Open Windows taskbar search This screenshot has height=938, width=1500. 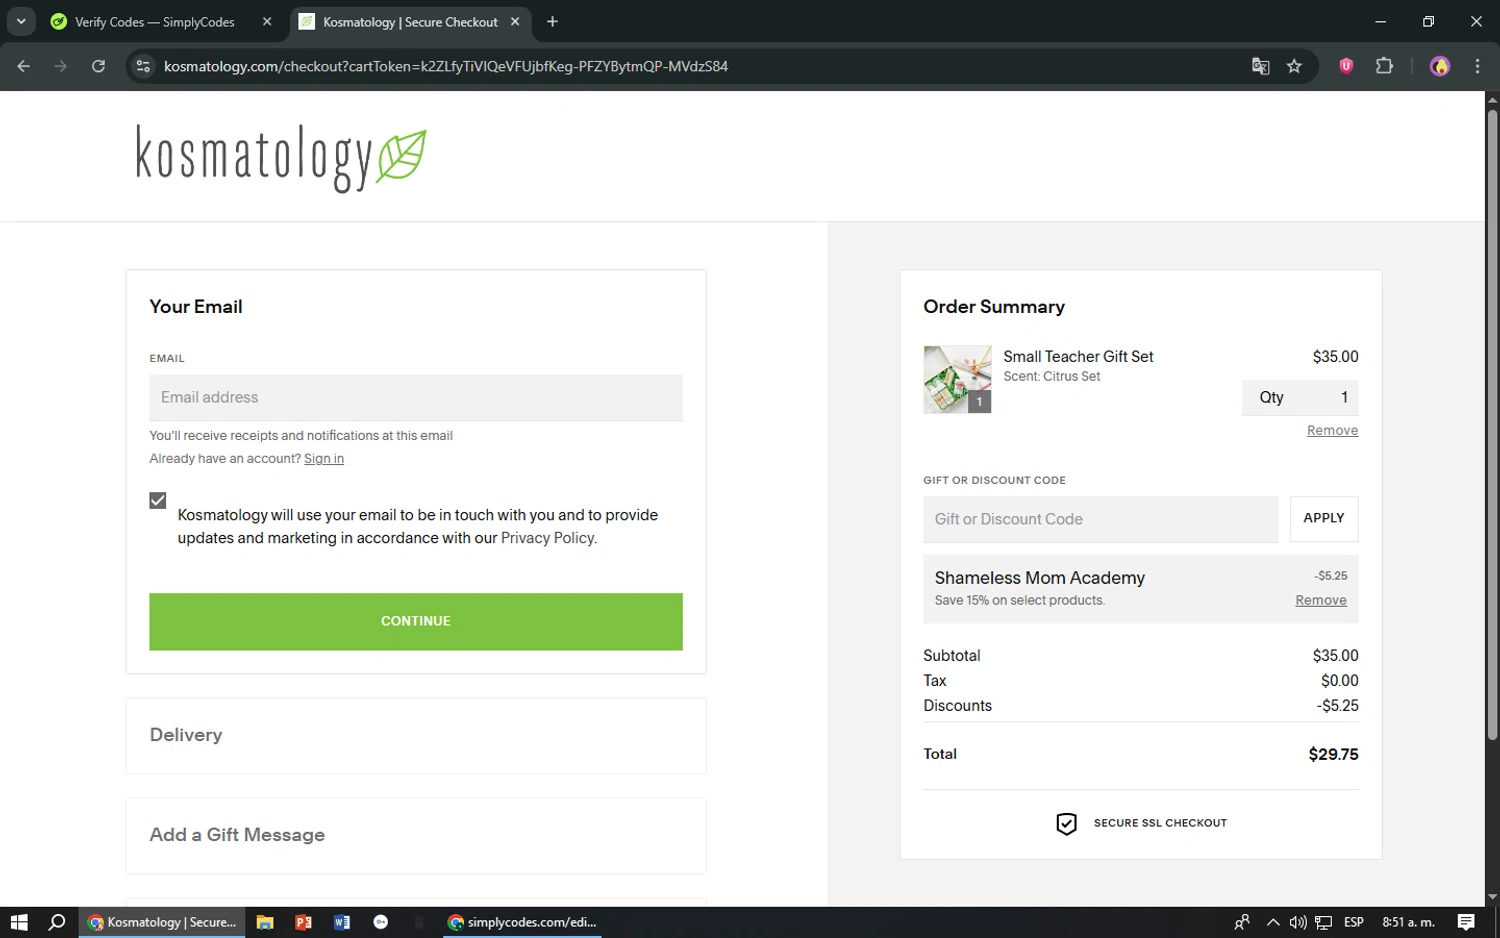tap(57, 922)
